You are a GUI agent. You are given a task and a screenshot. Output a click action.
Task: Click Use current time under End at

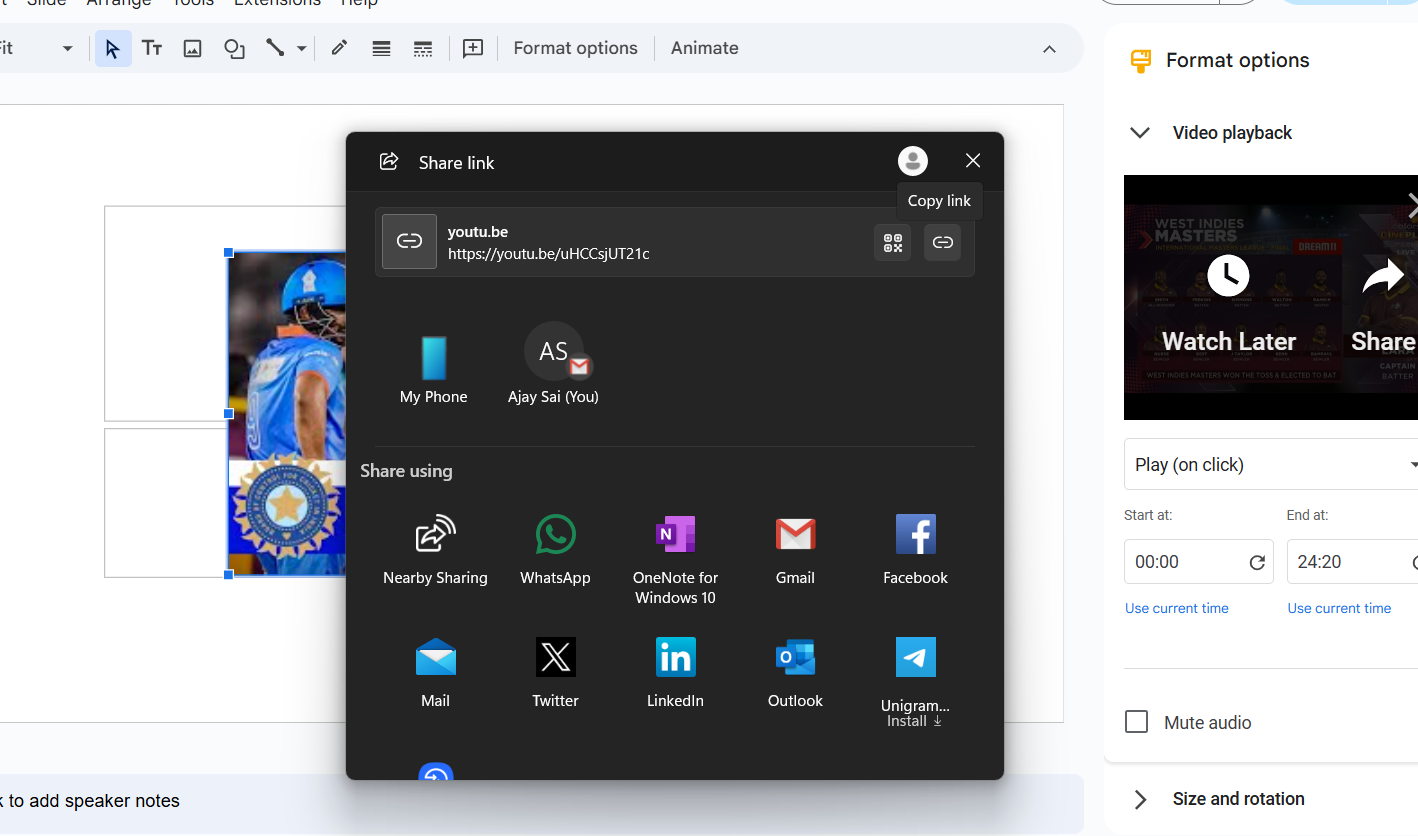point(1339,608)
